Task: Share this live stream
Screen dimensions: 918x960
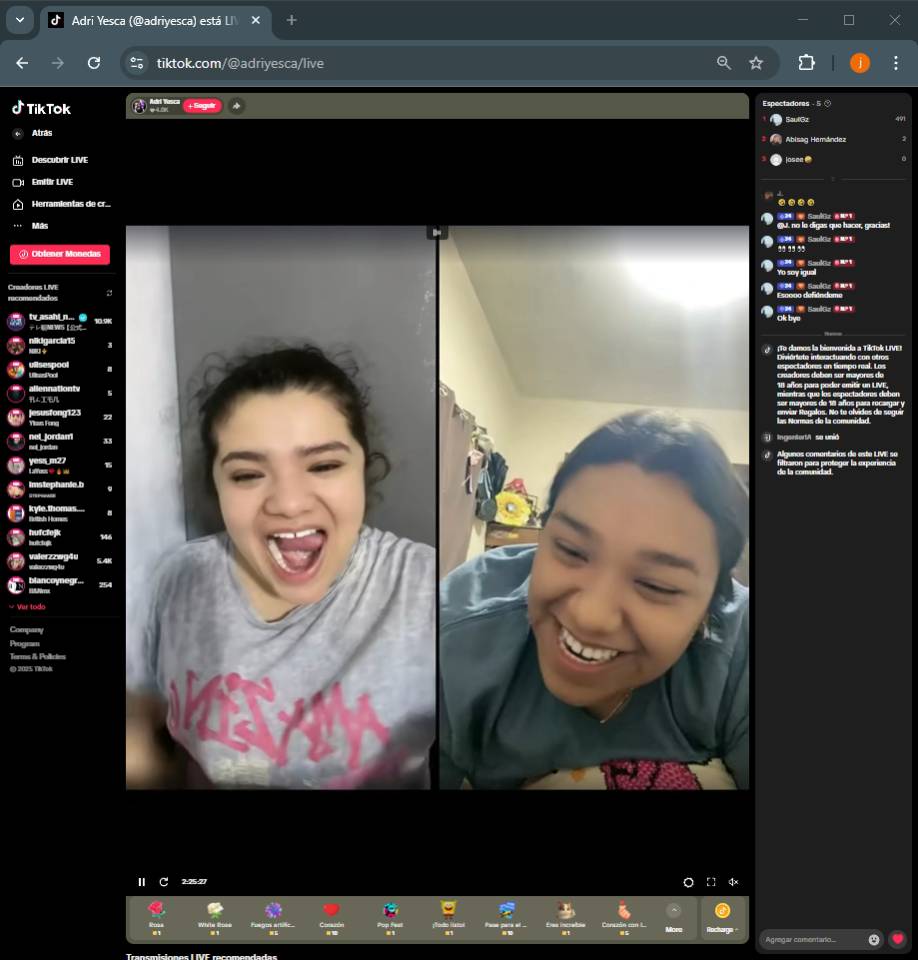Action: pos(236,106)
